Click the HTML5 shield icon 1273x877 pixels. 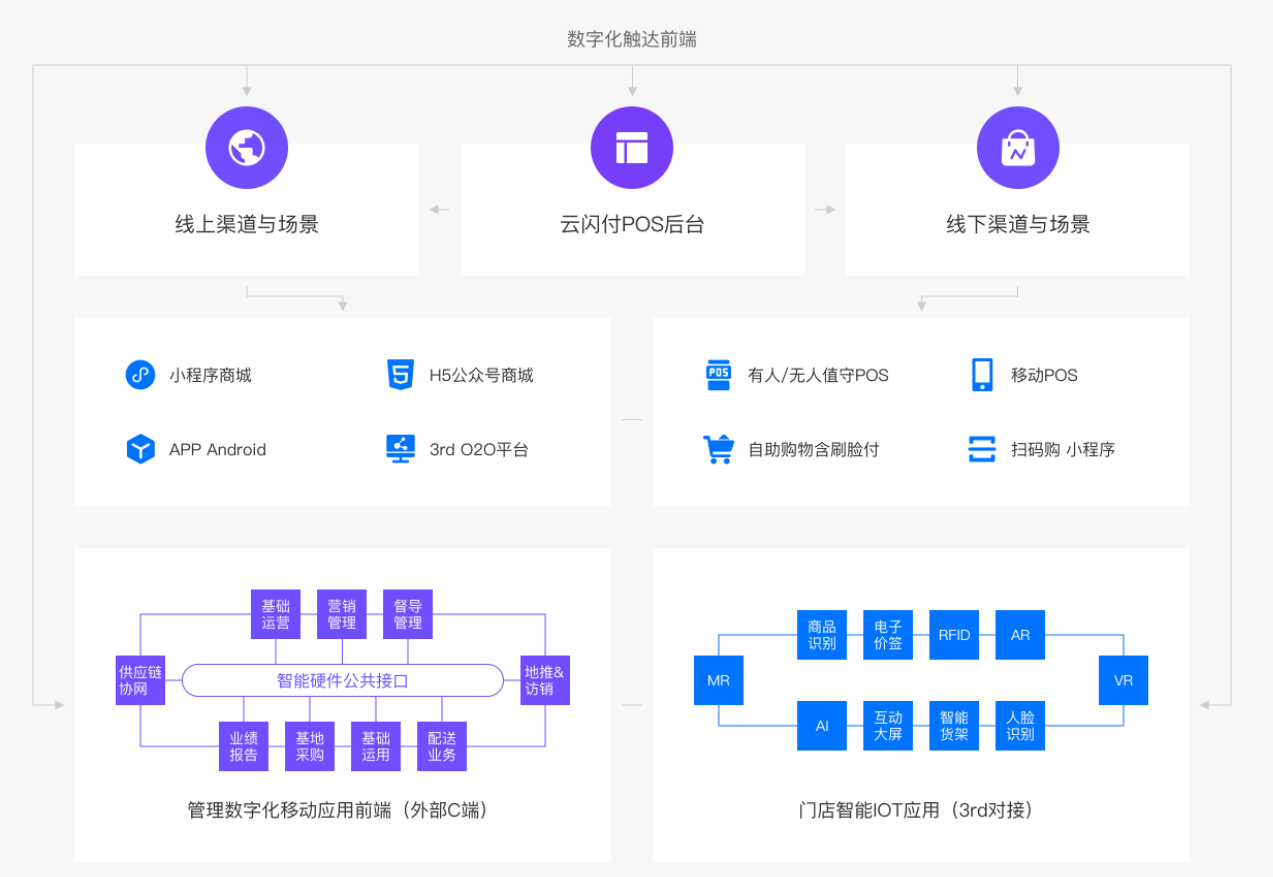point(400,375)
